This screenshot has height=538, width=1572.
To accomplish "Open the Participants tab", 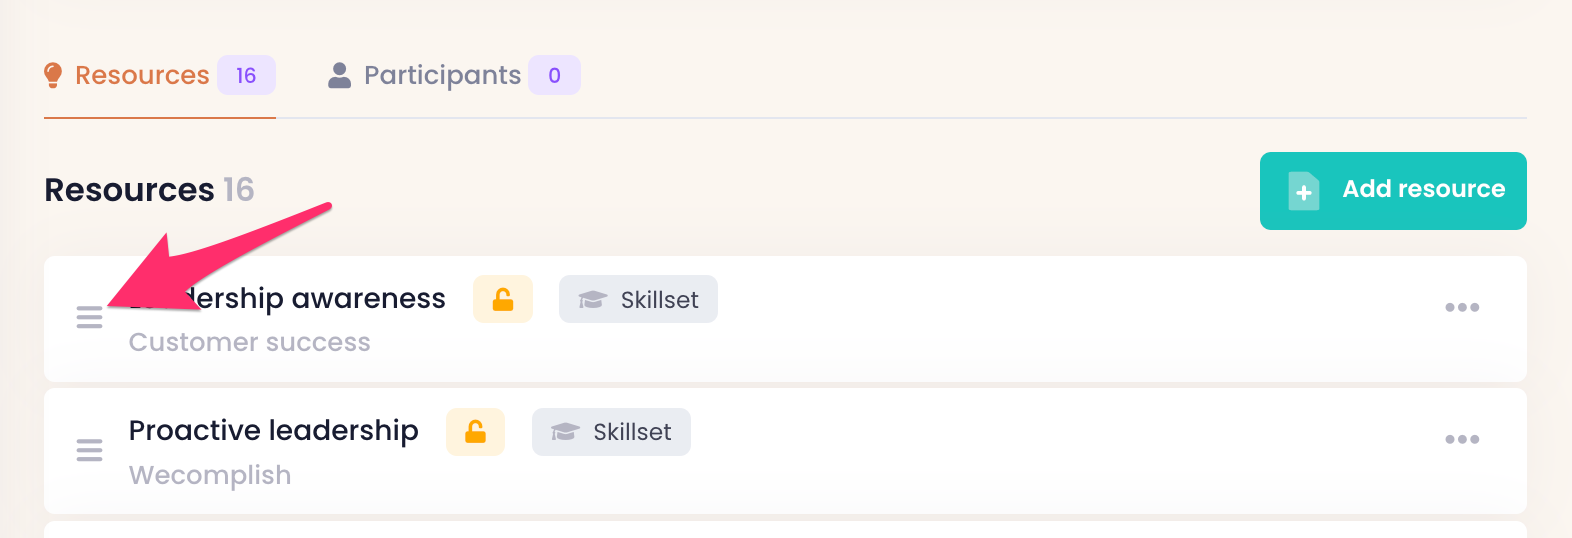I will click(442, 75).
